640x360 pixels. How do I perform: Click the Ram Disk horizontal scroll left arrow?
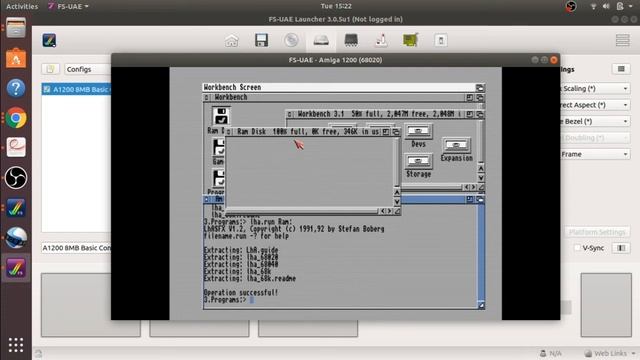382,211
